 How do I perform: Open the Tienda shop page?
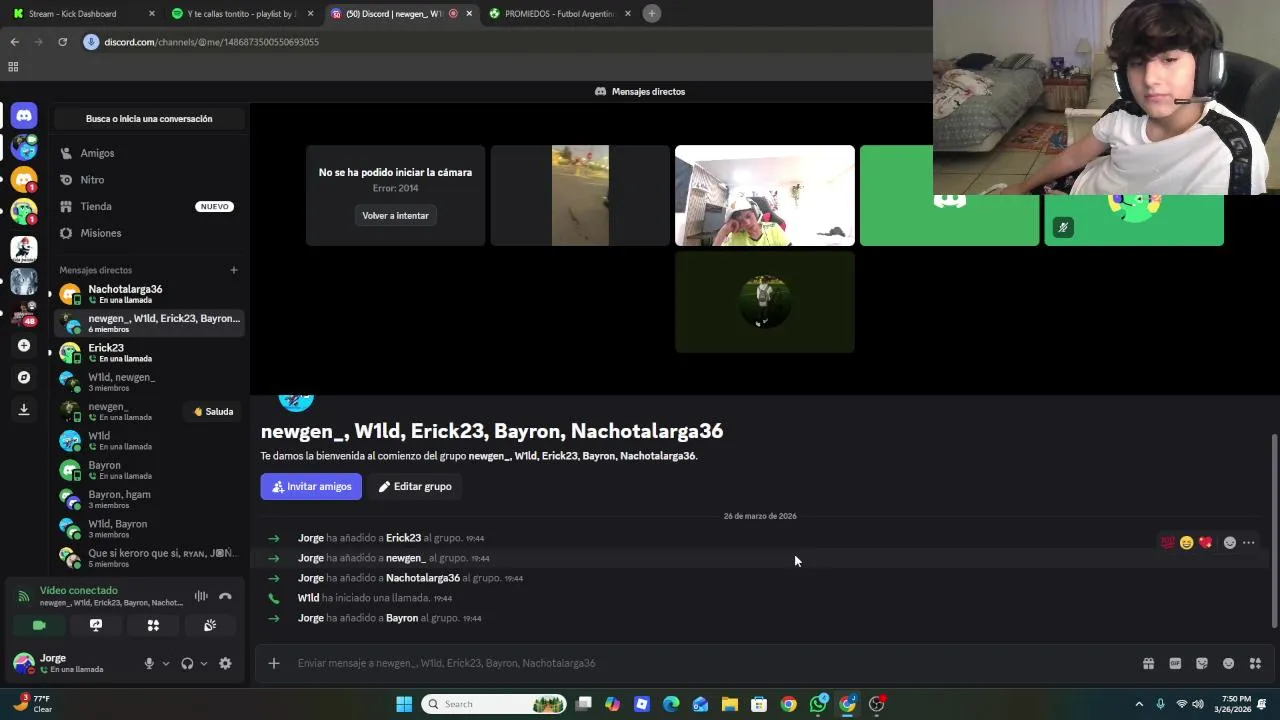[x=149, y=206]
